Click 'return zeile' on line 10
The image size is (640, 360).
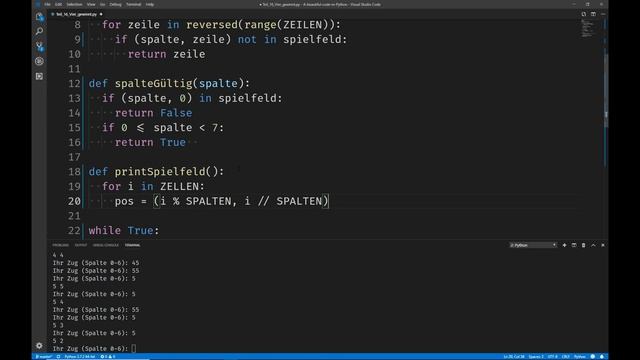[167, 54]
